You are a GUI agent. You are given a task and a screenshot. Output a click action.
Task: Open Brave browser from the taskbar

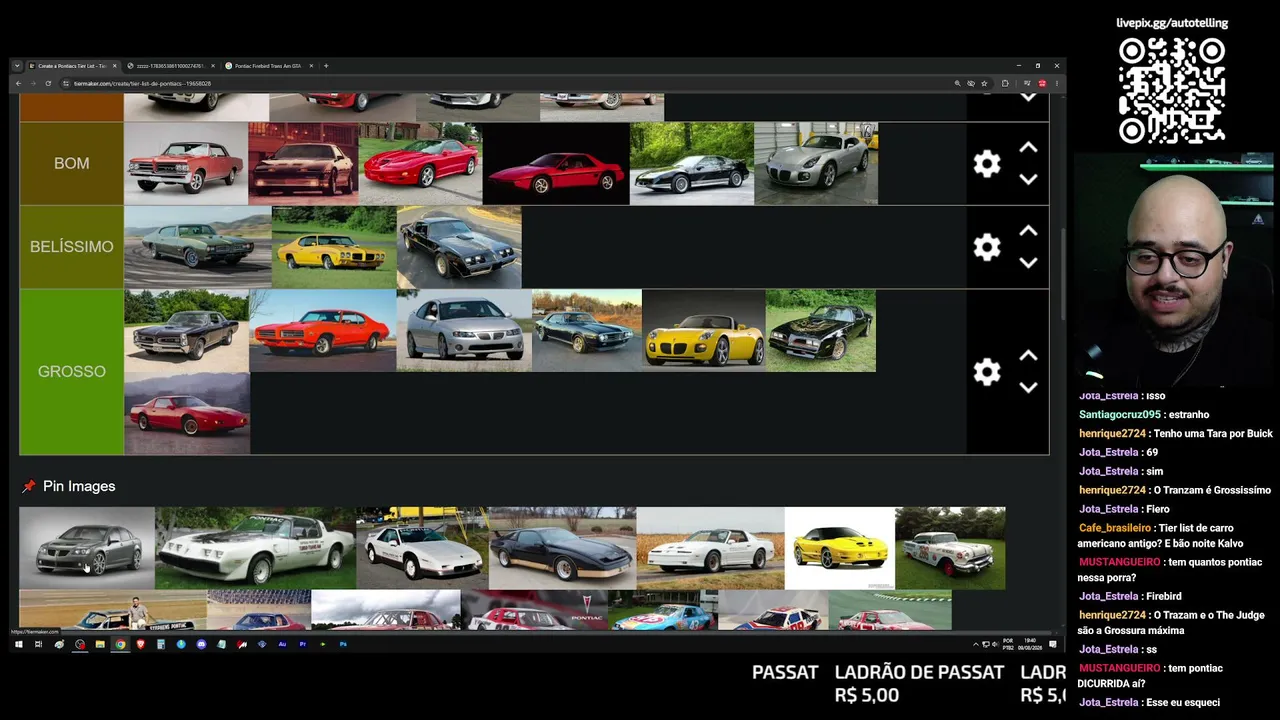pos(140,644)
